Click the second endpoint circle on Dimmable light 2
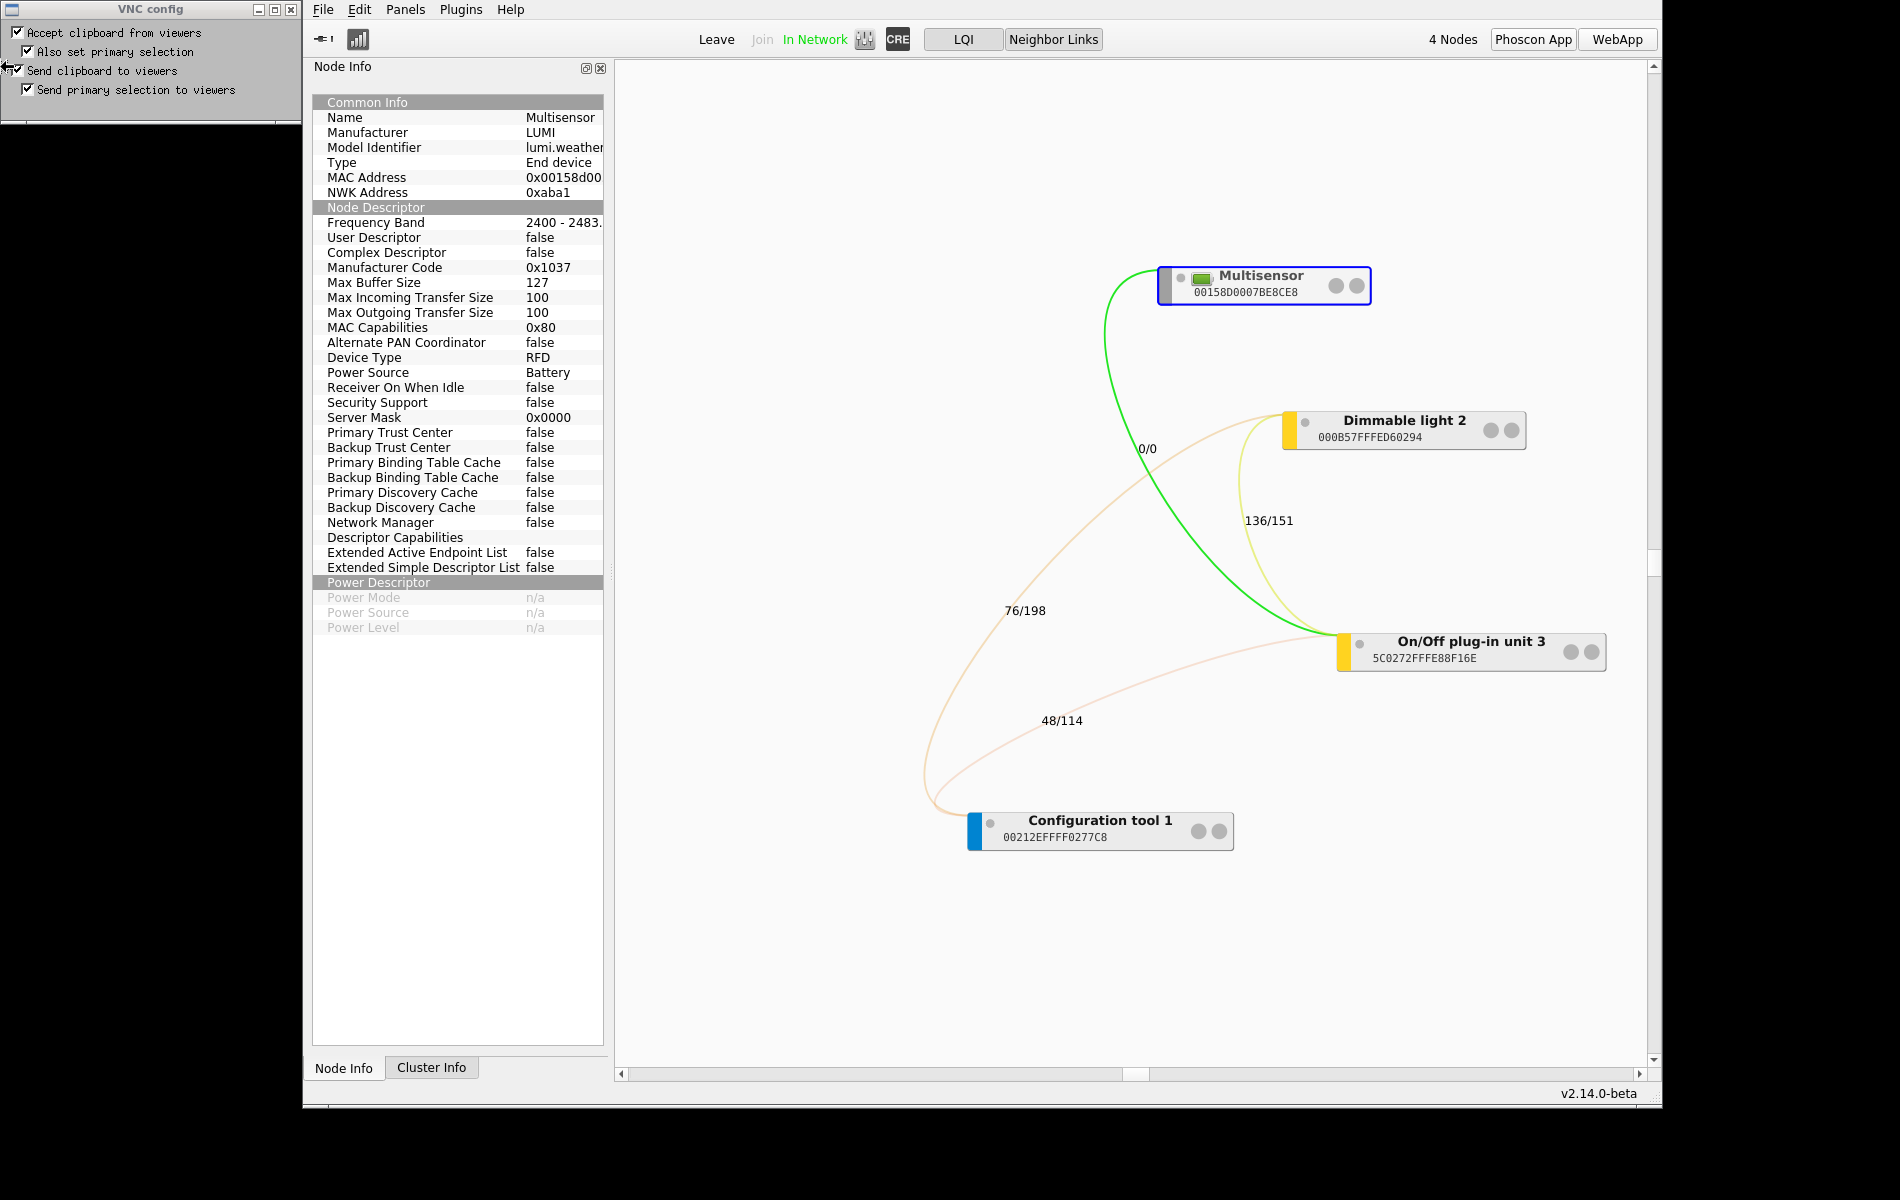This screenshot has width=1900, height=1200. tap(1512, 430)
